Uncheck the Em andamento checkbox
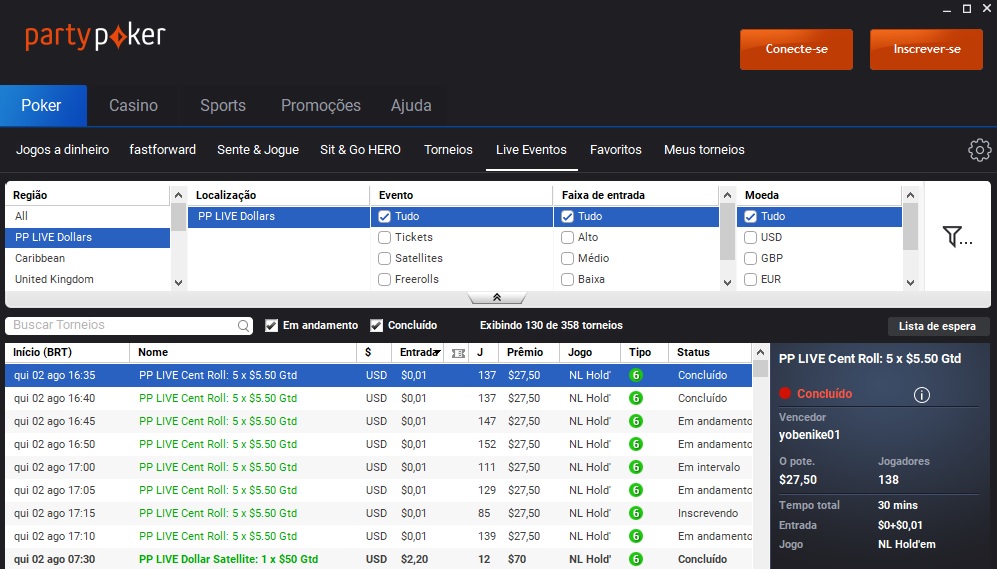The width and height of the screenshot is (997, 569). click(x=272, y=326)
